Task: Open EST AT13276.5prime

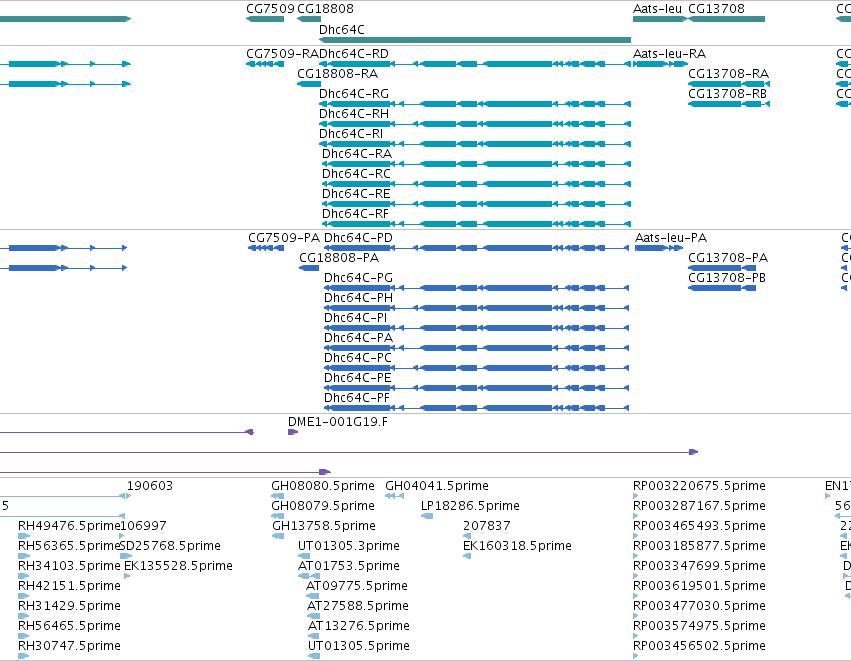Action: click(x=359, y=626)
